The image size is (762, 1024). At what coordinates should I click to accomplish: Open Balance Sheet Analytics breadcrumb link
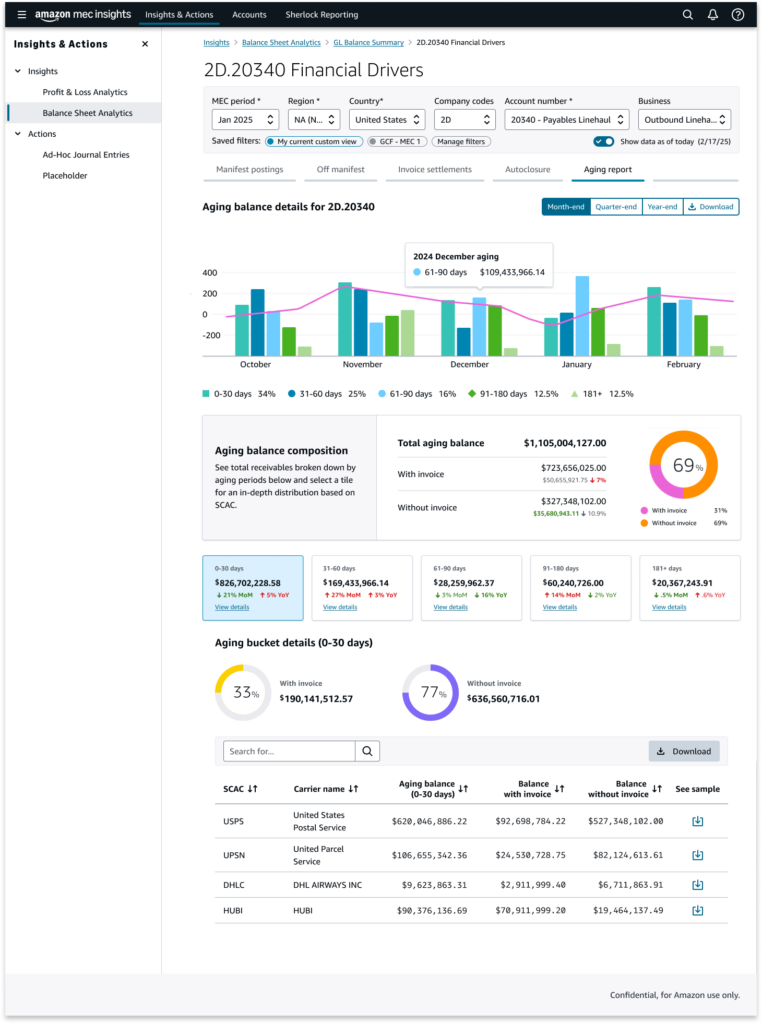(281, 42)
